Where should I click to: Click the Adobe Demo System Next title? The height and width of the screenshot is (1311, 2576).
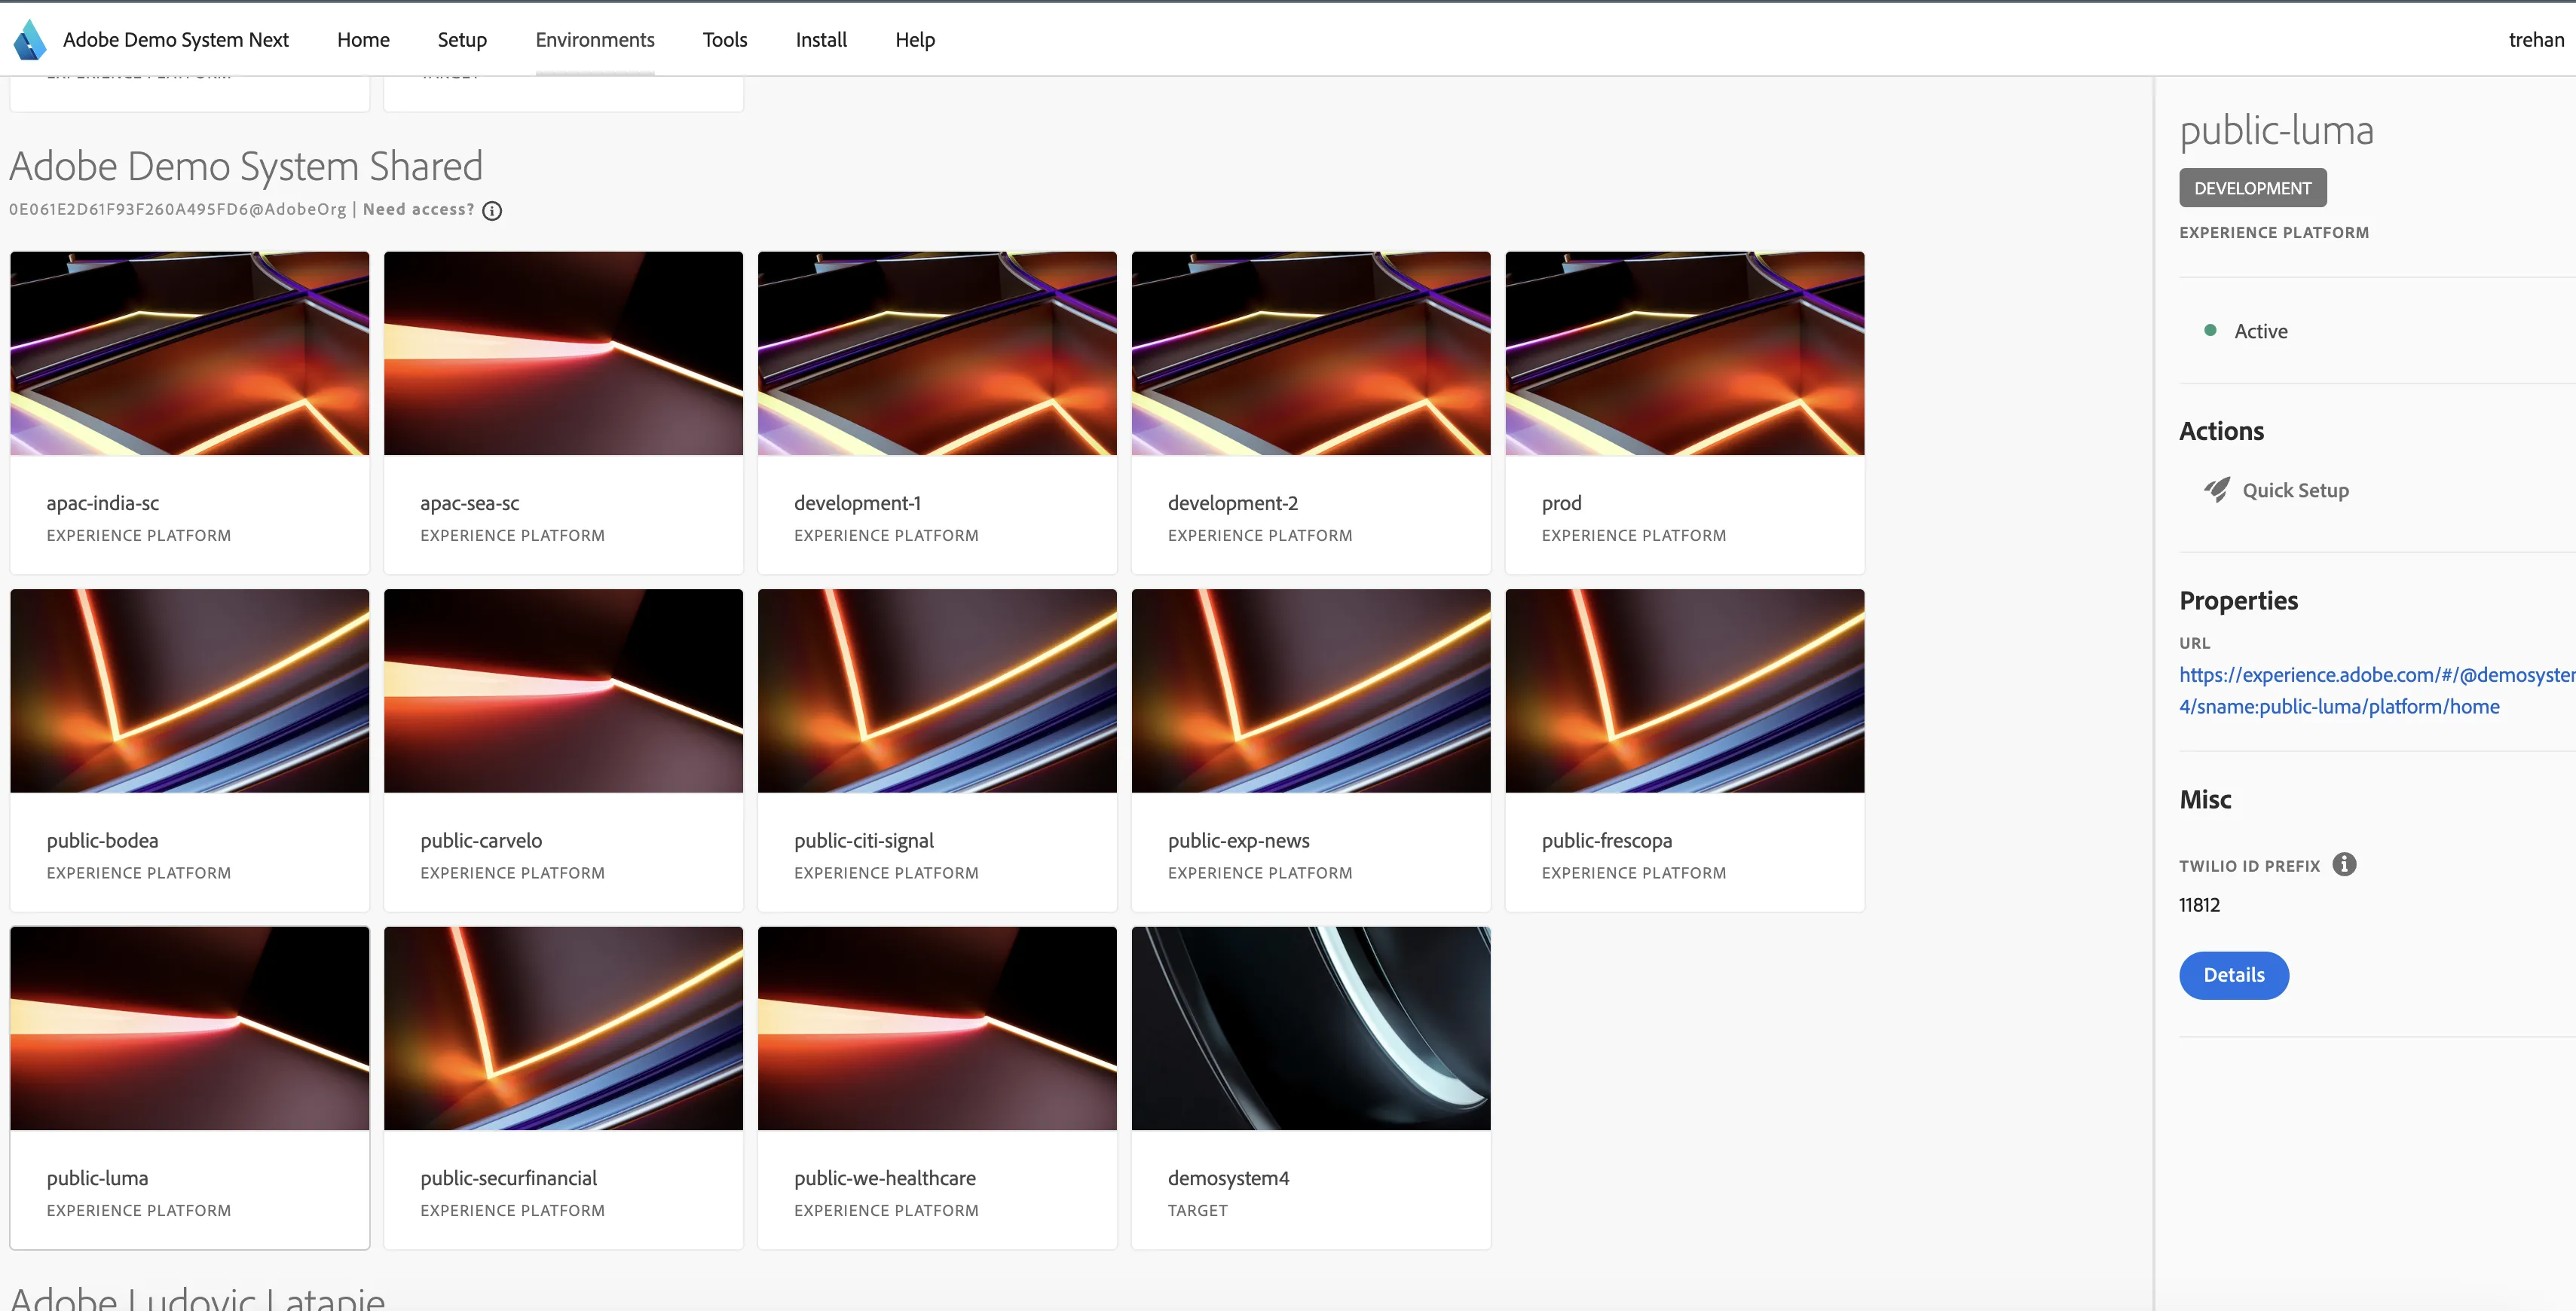[176, 40]
